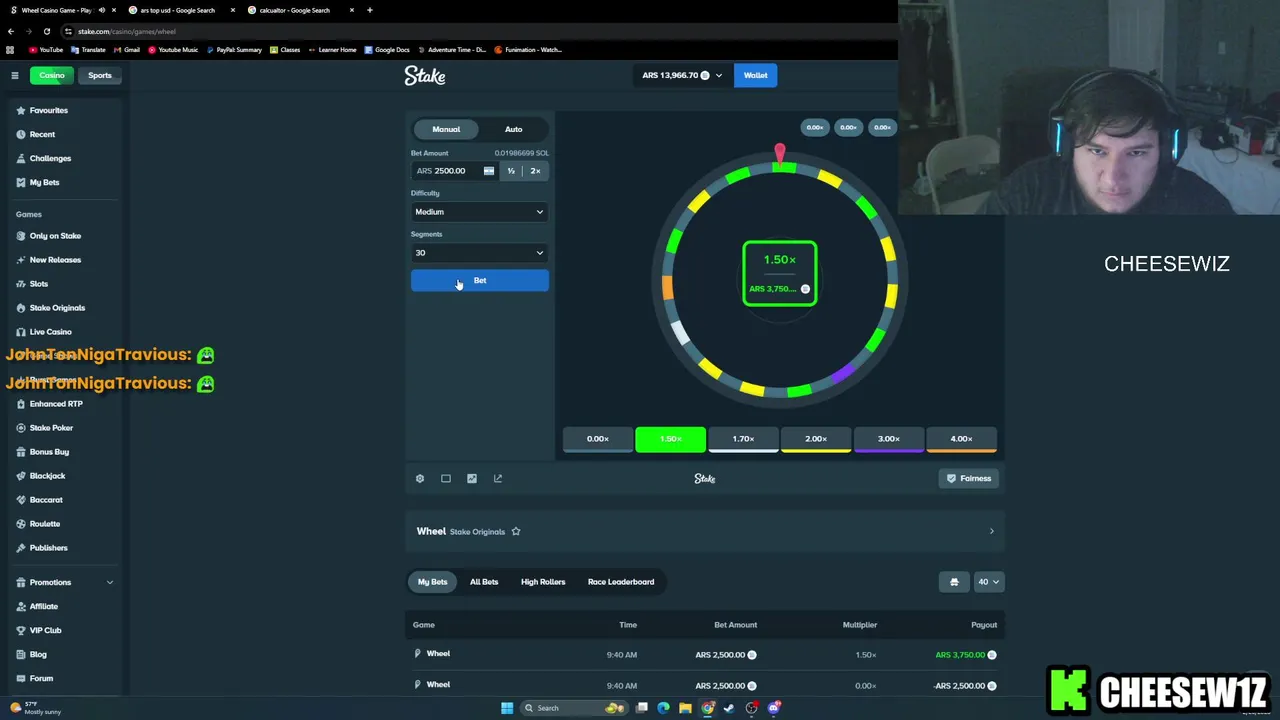Open Steam from taskbar

coord(730,708)
